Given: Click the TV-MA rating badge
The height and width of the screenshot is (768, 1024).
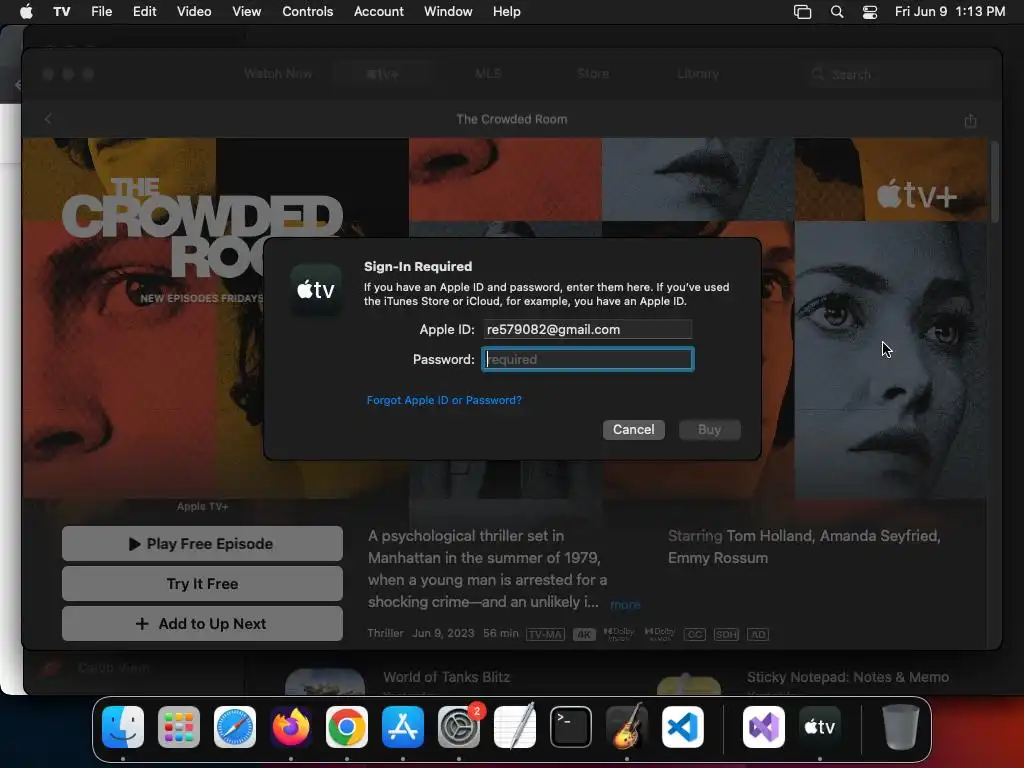Looking at the screenshot, I should (545, 634).
